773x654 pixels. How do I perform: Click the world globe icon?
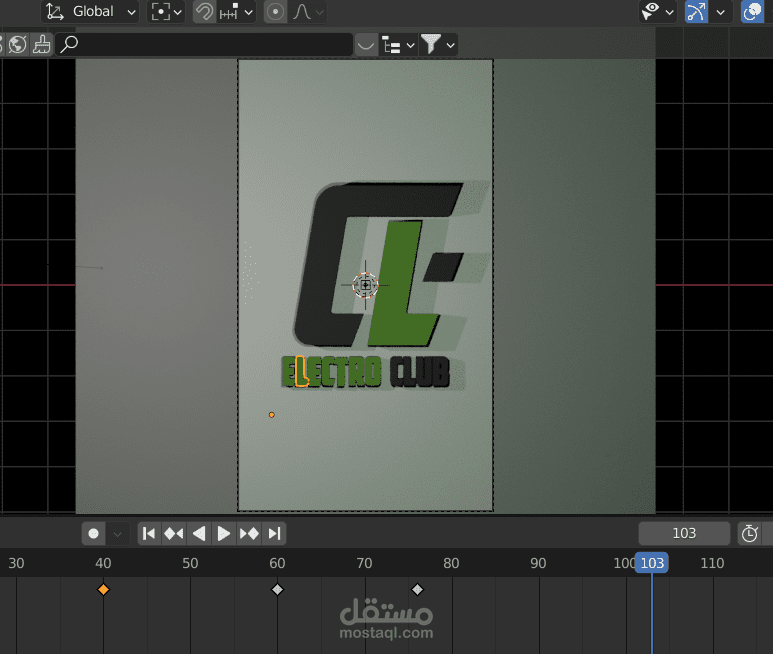point(18,44)
